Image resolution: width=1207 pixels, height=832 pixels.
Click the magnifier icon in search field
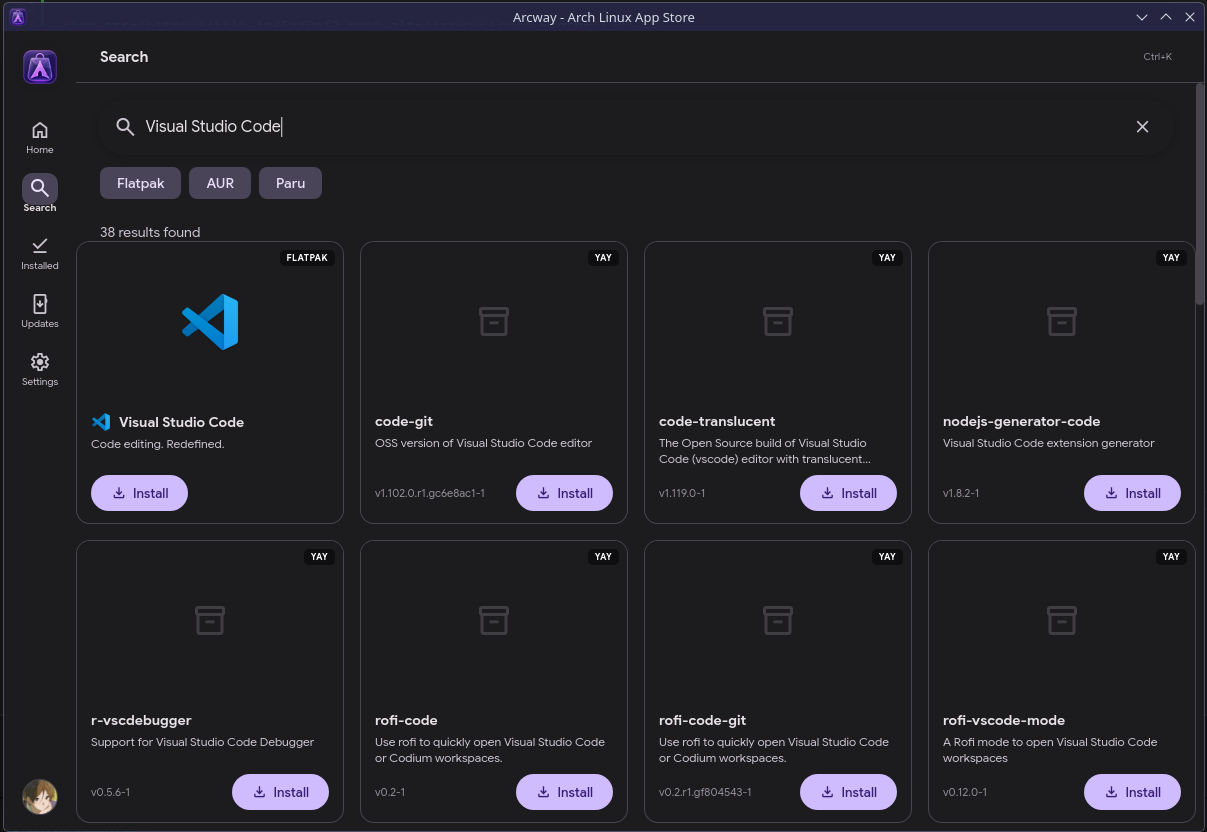[x=125, y=126]
